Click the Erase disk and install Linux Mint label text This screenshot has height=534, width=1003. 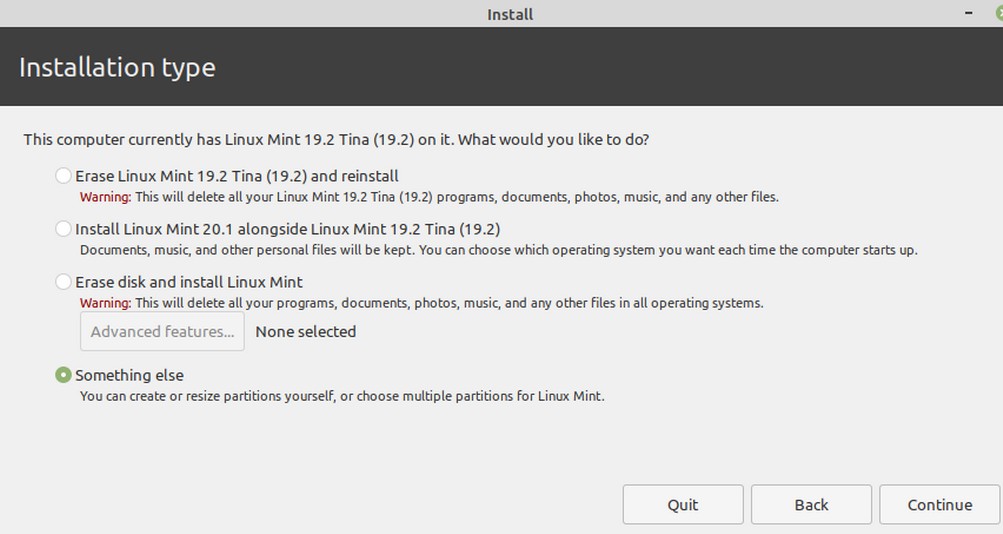189,282
